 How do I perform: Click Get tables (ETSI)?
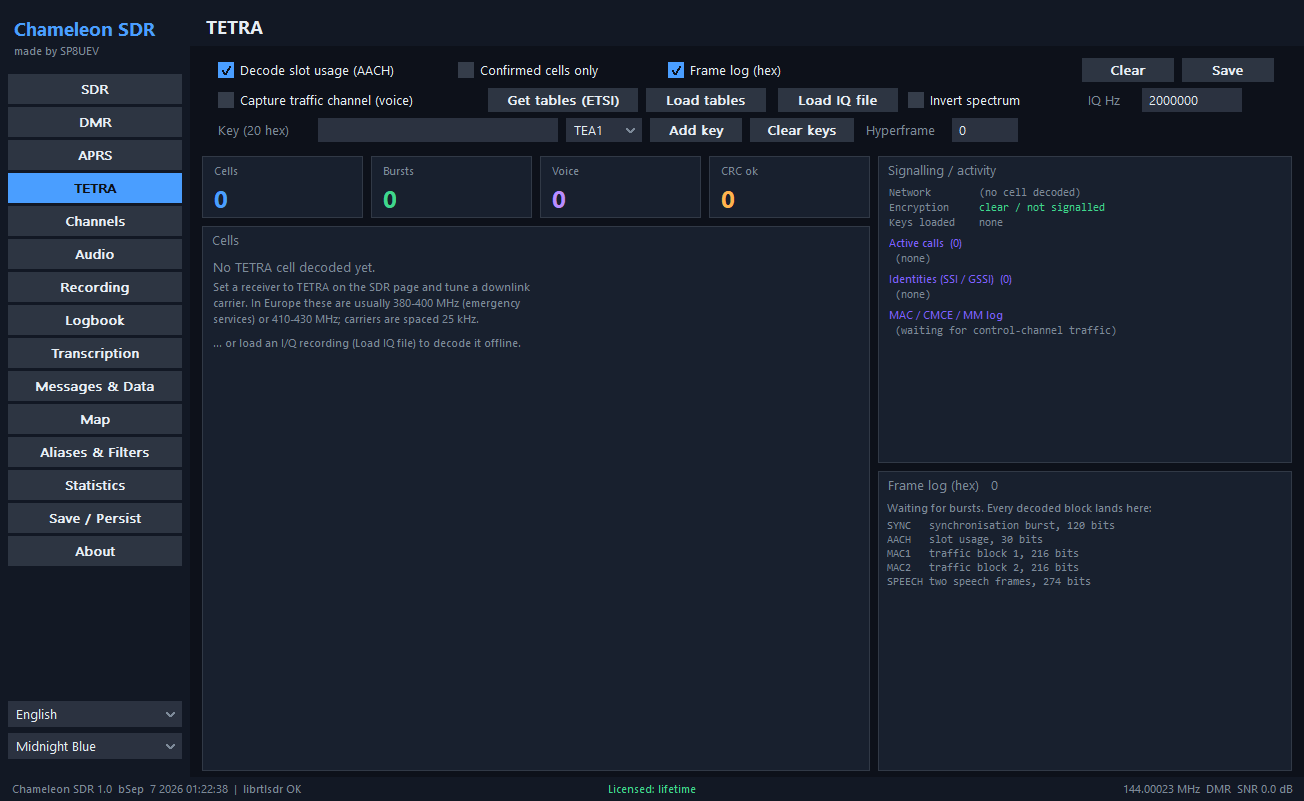click(x=563, y=100)
